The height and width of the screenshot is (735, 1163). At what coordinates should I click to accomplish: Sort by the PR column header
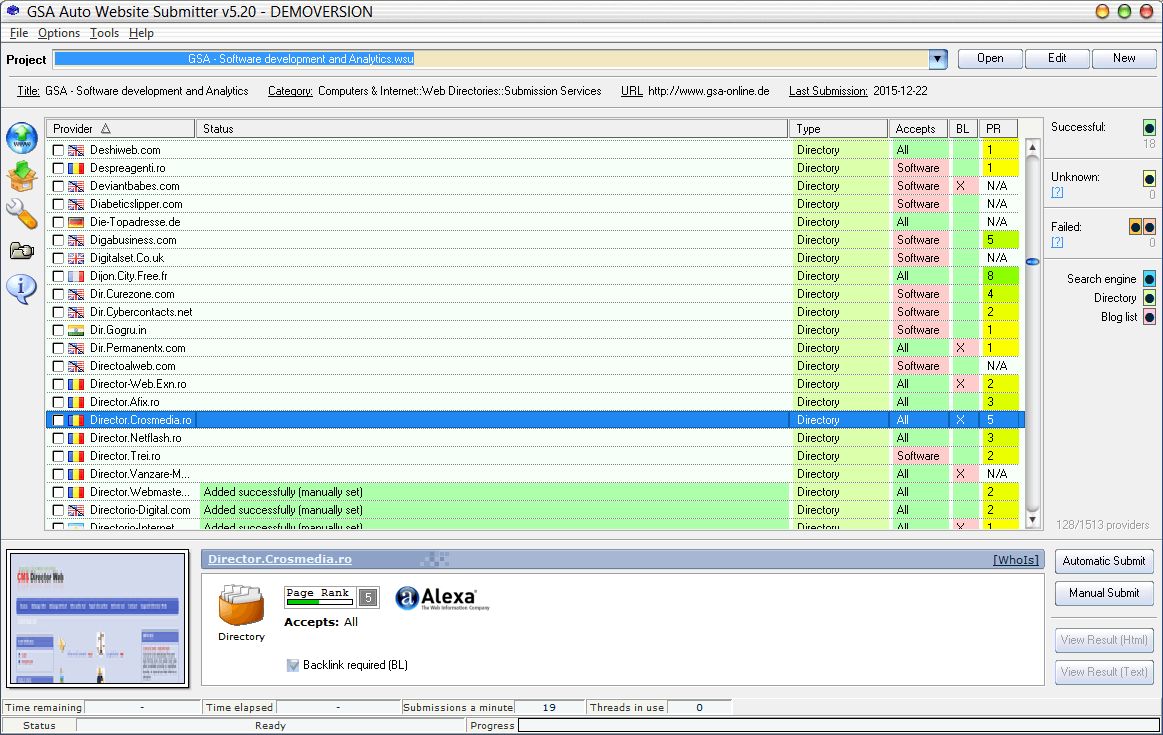click(x=998, y=128)
